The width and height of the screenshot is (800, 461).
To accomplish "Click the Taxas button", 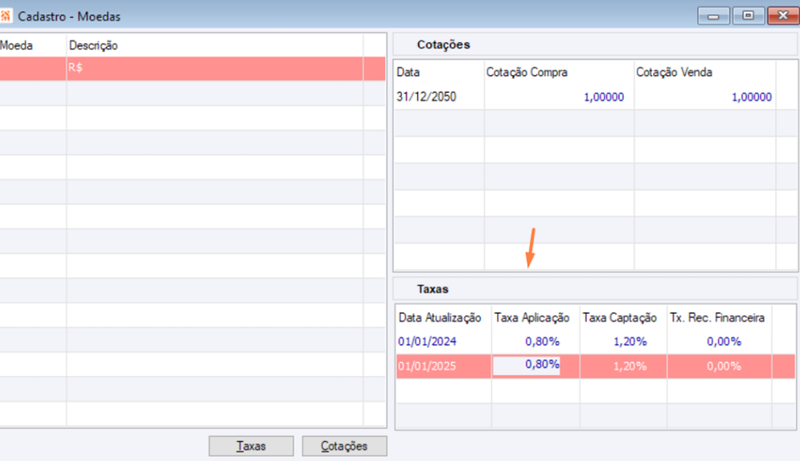I will [x=251, y=446].
